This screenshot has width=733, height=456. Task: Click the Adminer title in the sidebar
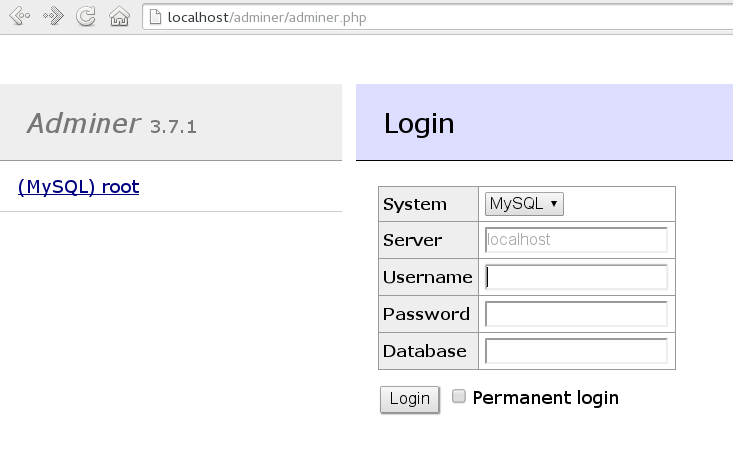tap(84, 123)
